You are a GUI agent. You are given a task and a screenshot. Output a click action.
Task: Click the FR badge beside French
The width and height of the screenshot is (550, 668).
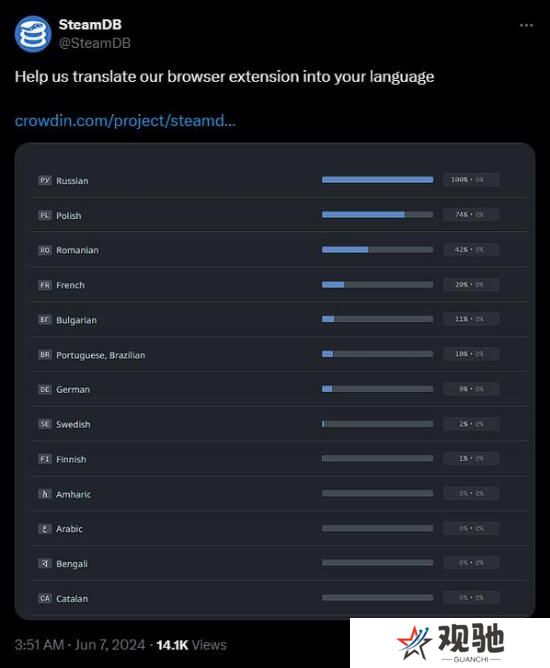[45, 285]
